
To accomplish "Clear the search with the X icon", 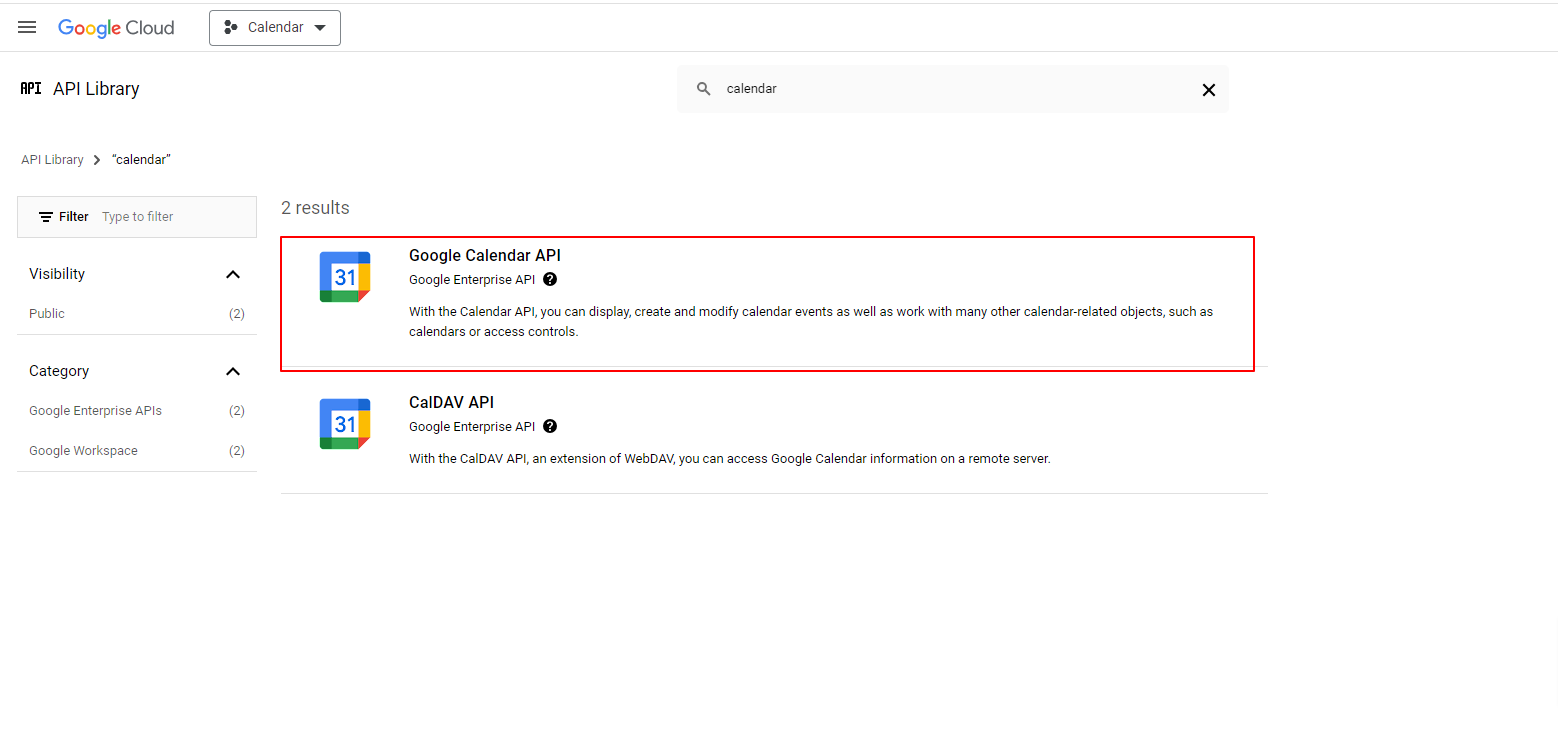I will pos(1208,90).
